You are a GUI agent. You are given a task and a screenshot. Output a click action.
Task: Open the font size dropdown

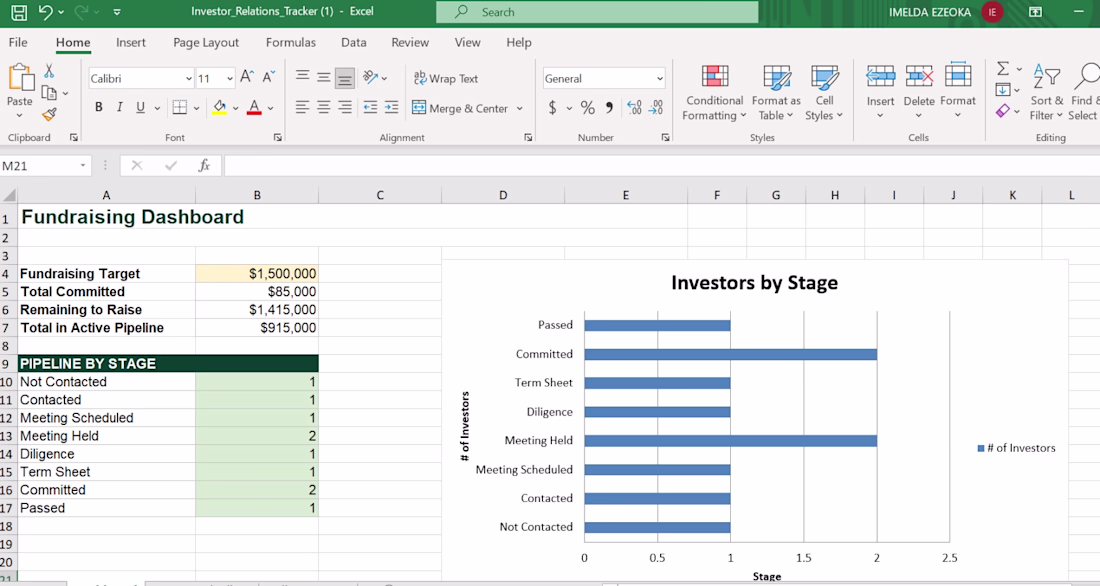[x=229, y=79]
